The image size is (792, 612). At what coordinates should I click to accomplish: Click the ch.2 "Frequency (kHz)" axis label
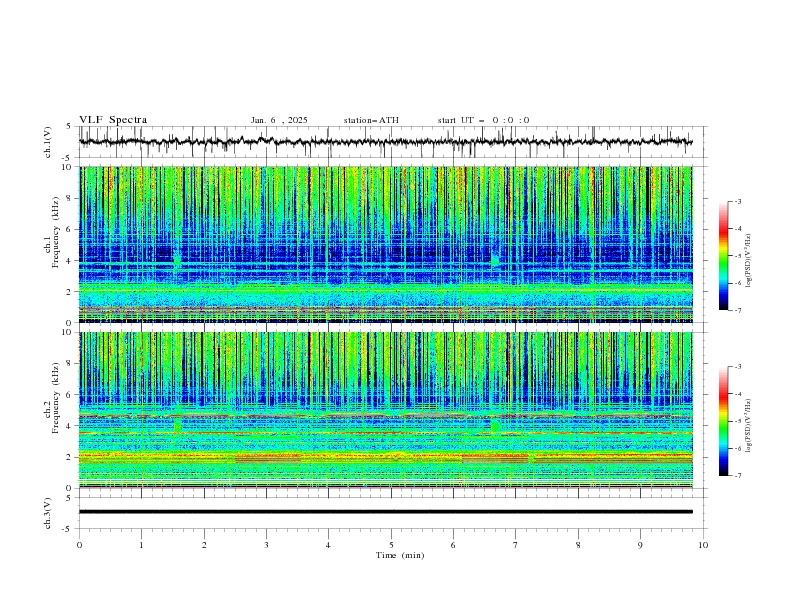click(56, 398)
